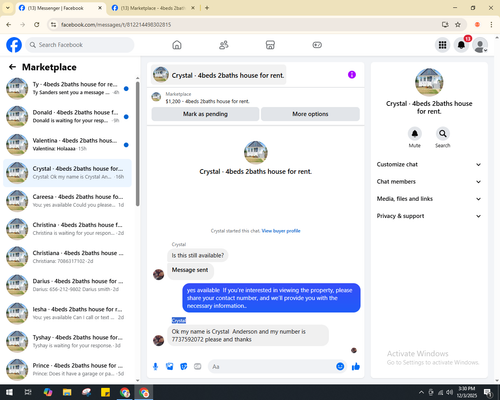Go back from Marketplace chats list
The width and height of the screenshot is (500, 400).
(x=12, y=67)
